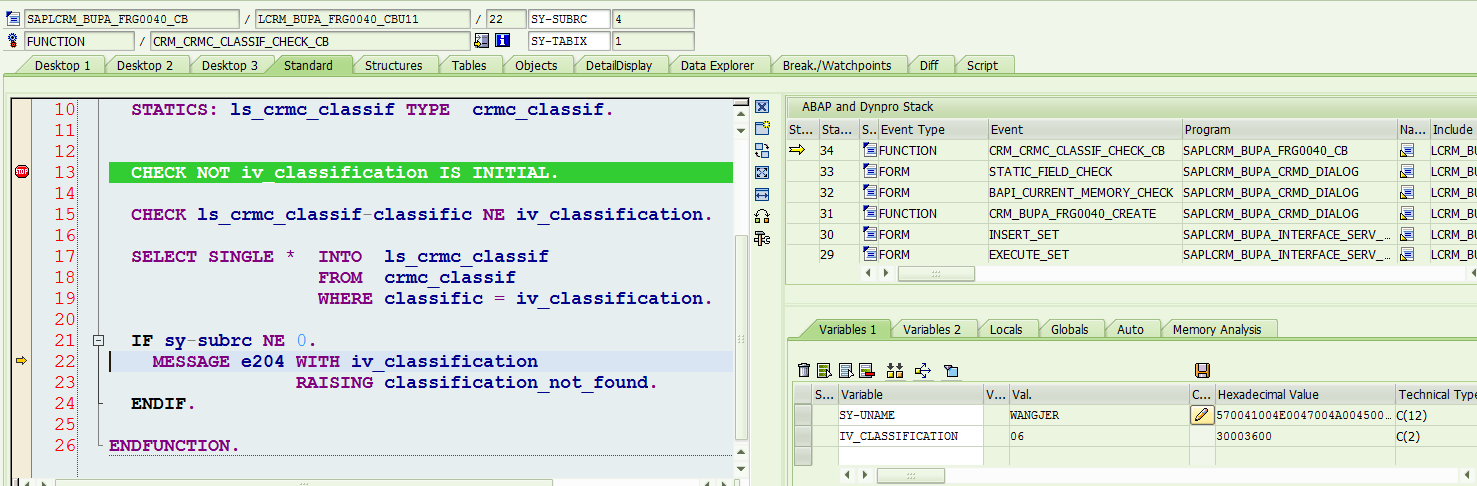Click the maximize-horizontally icon in side toolbar

coord(762,194)
